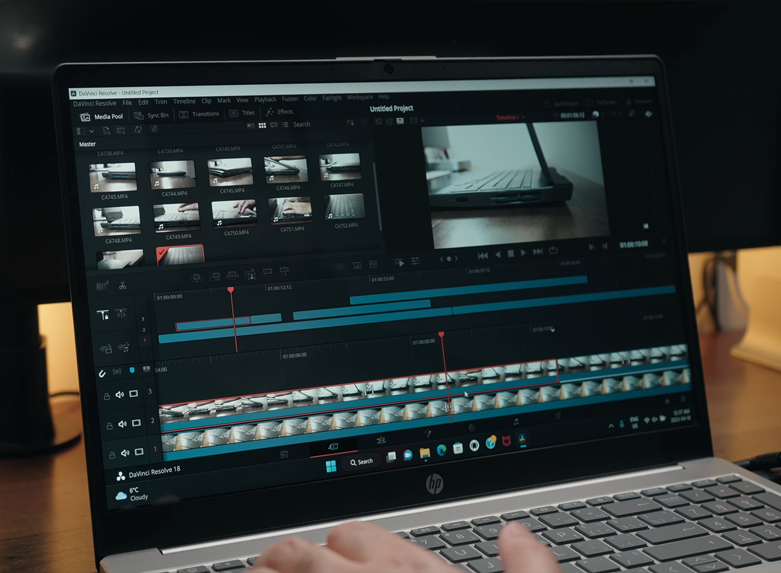Image resolution: width=781 pixels, height=573 pixels.
Task: Disable video on track 1
Action: click(x=139, y=451)
